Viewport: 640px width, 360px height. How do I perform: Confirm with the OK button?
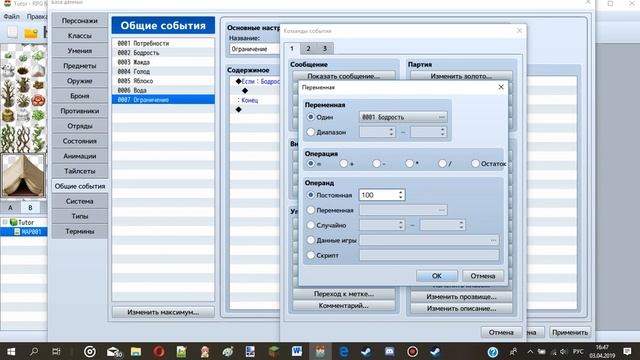[x=436, y=276]
